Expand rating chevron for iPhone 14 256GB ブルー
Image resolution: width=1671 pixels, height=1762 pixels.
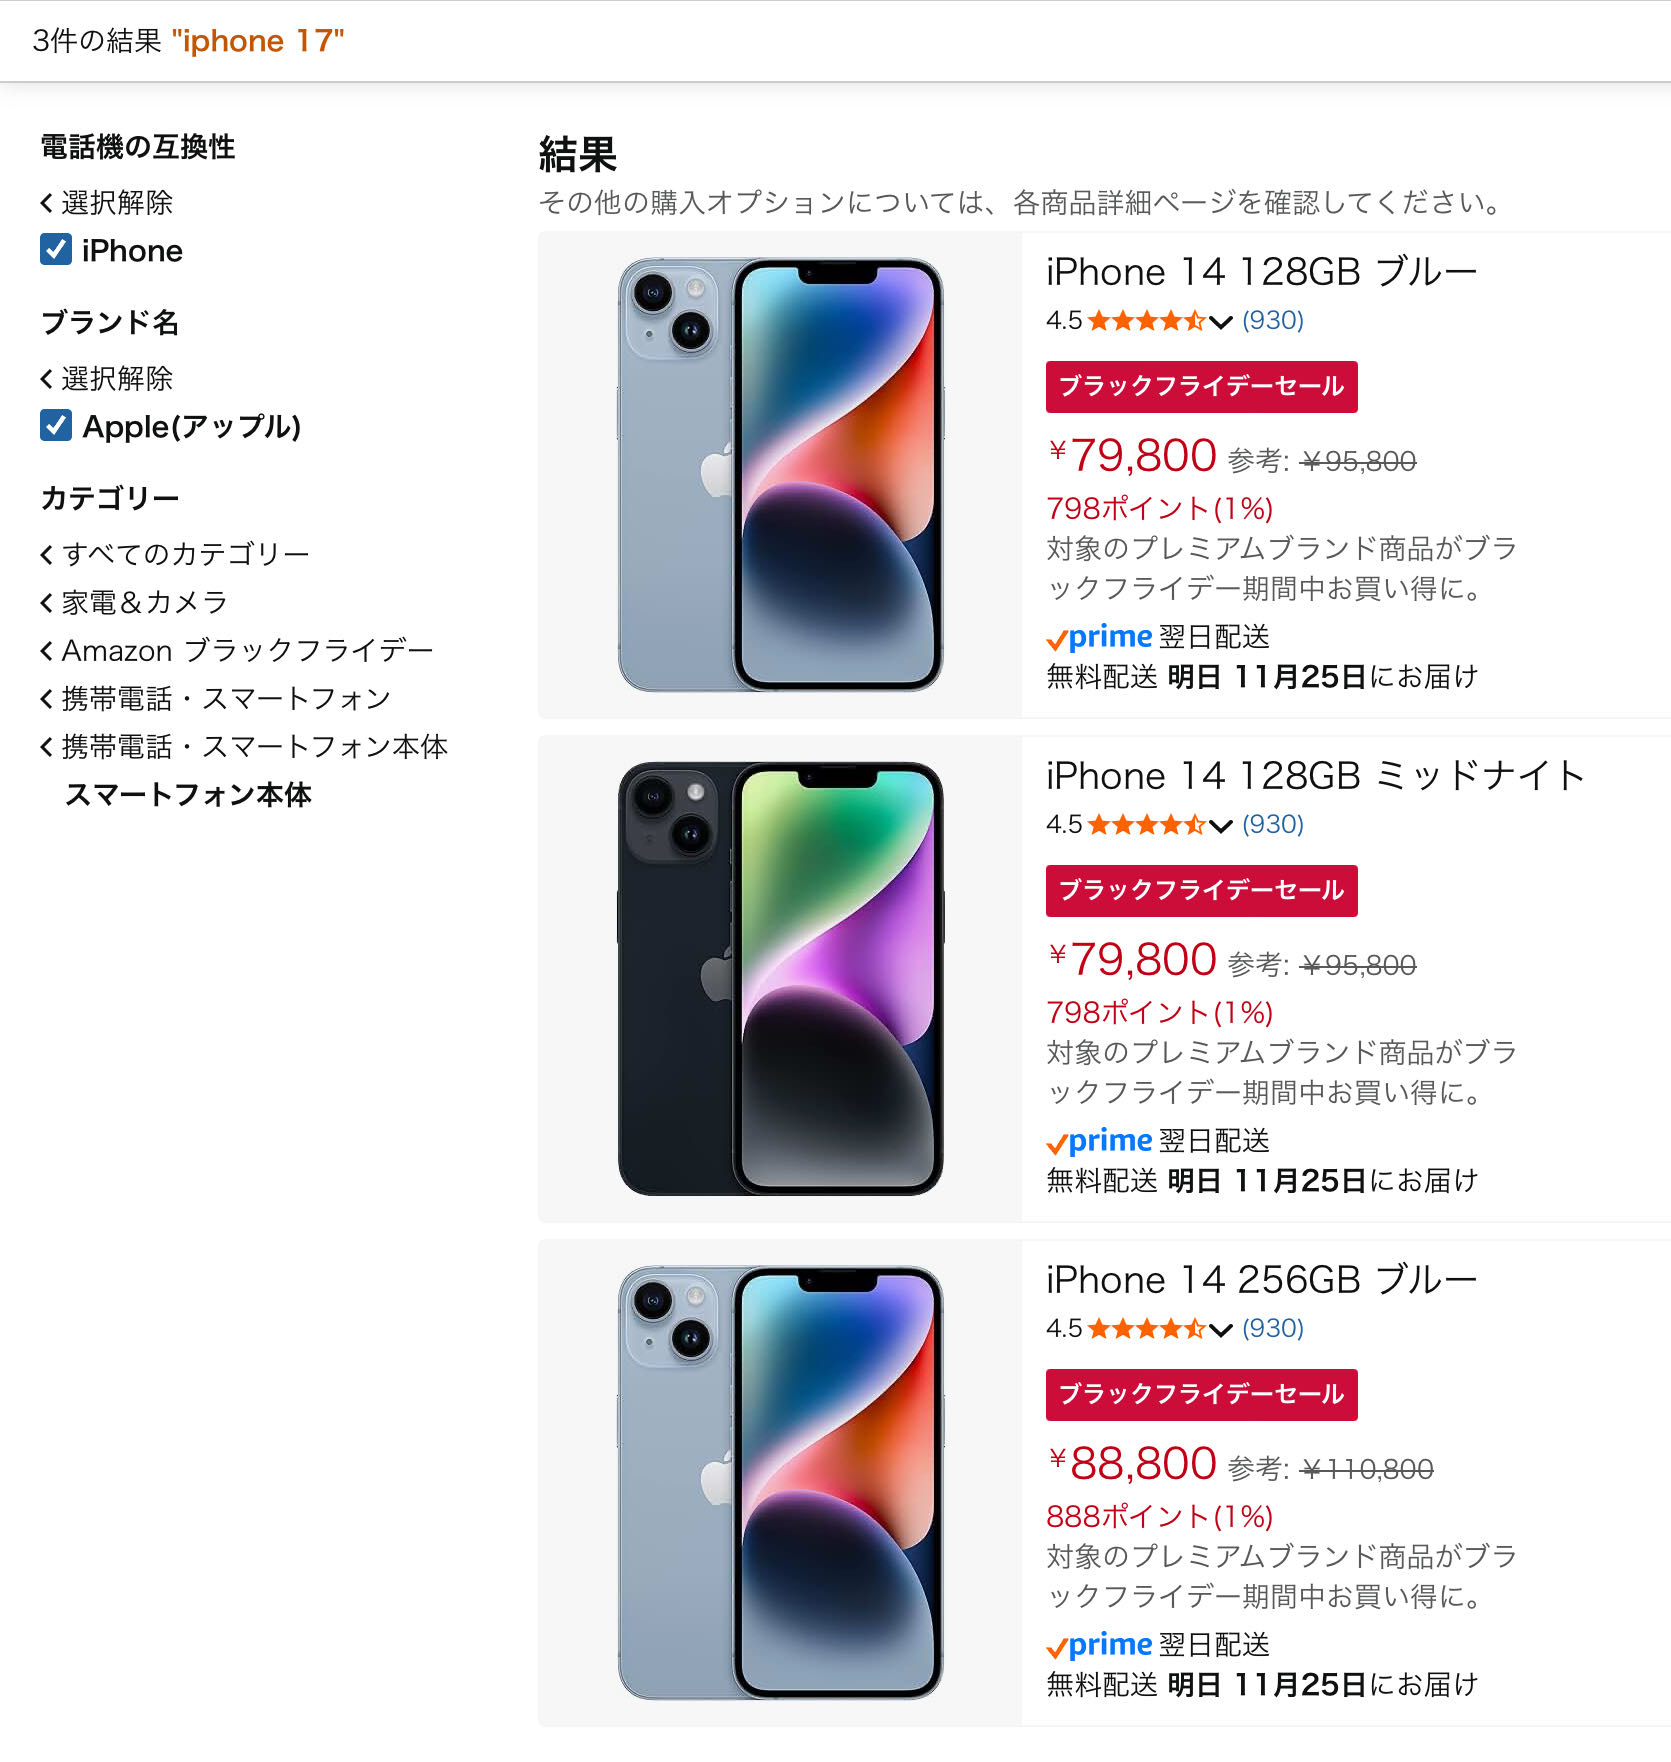[1220, 1329]
